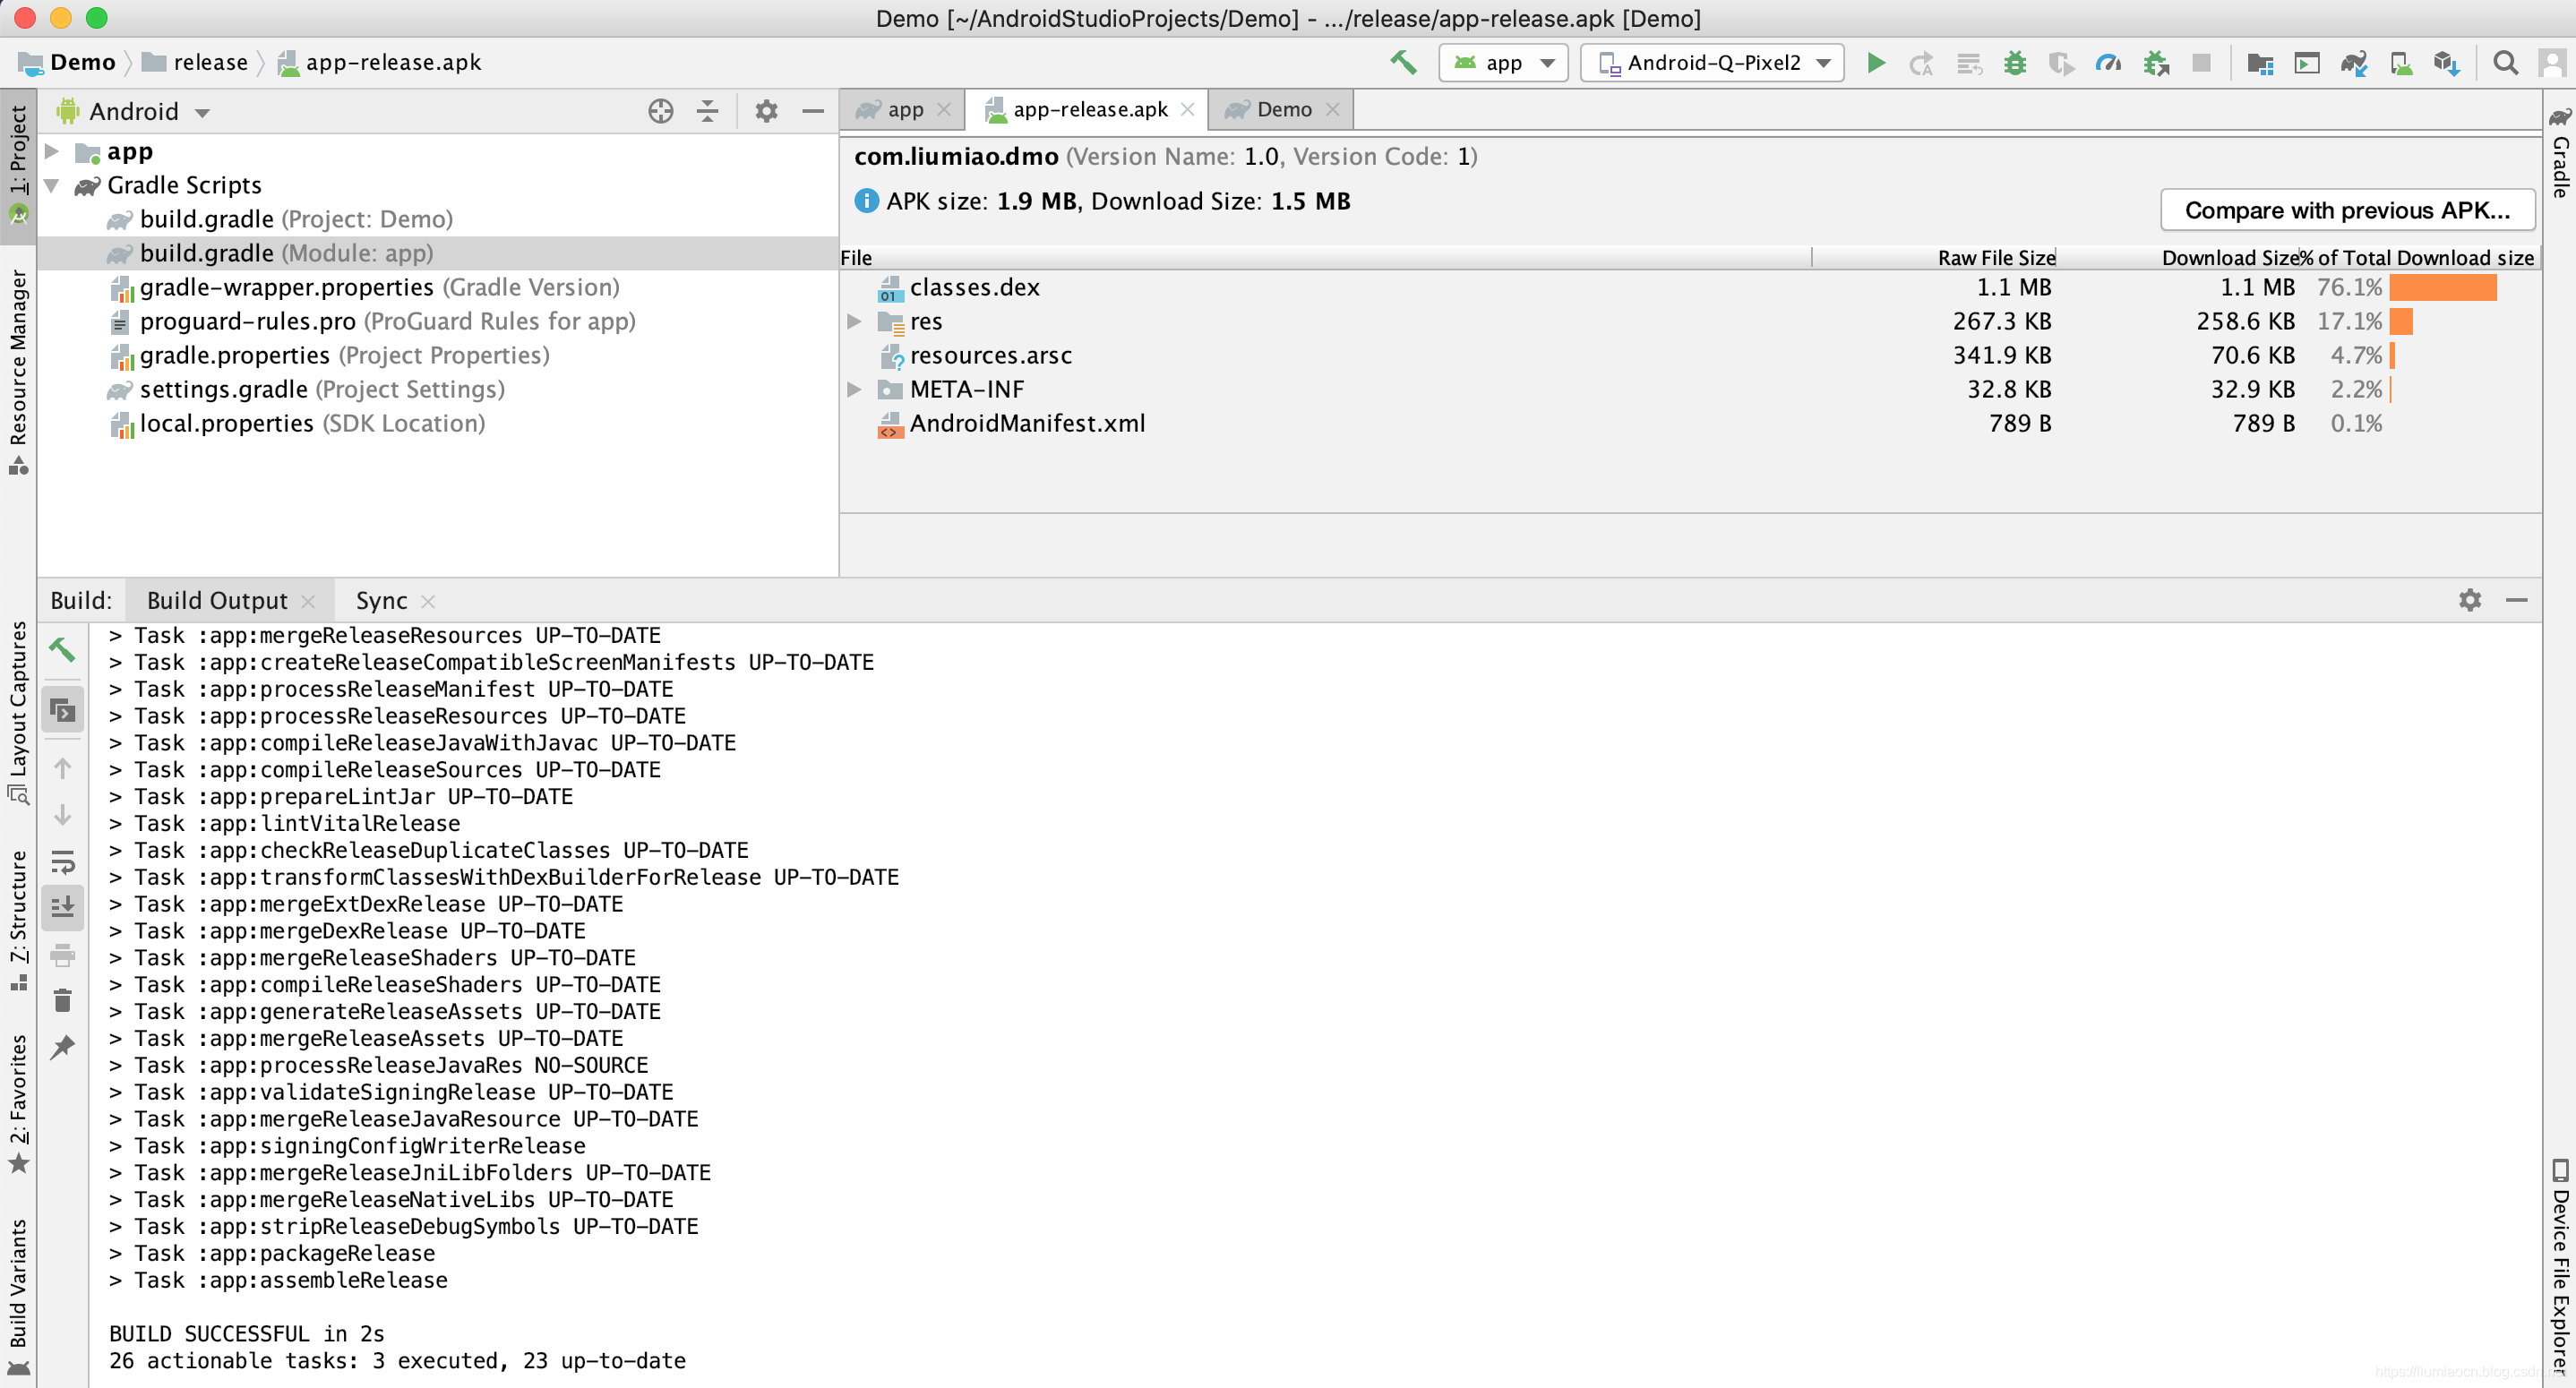Image resolution: width=2576 pixels, height=1388 pixels.
Task: Click the Toggle view icon in Build panel
Action: pos(62,710)
